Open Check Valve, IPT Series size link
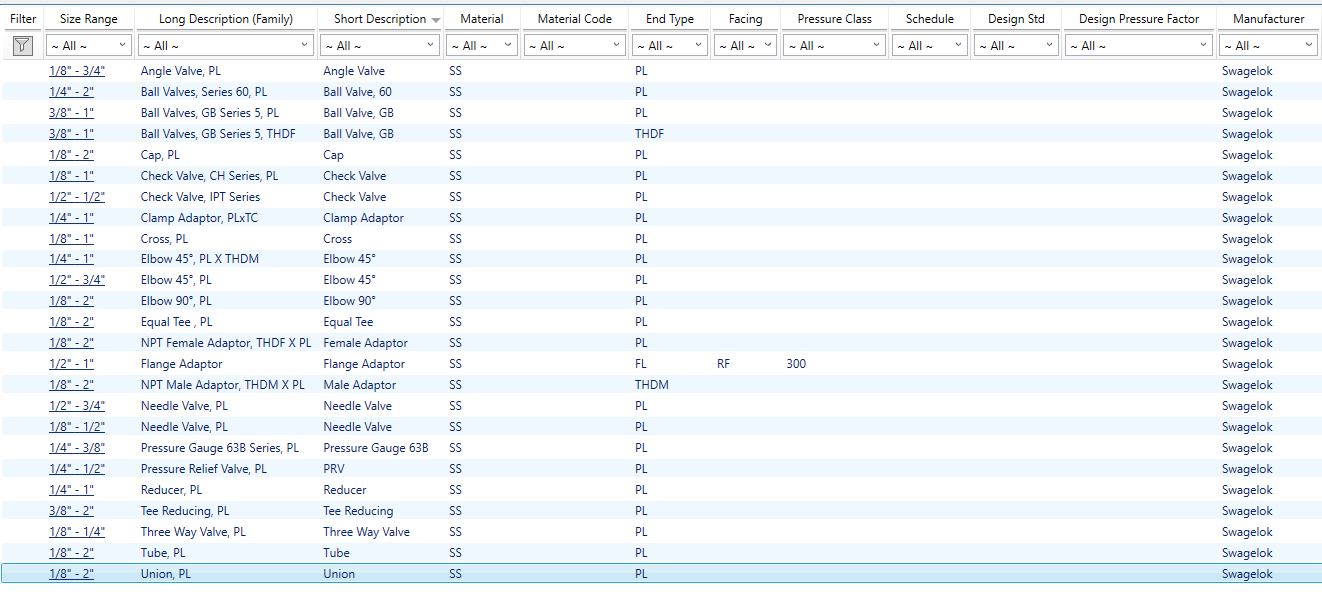The width and height of the screenshot is (1322, 599). click(77, 197)
